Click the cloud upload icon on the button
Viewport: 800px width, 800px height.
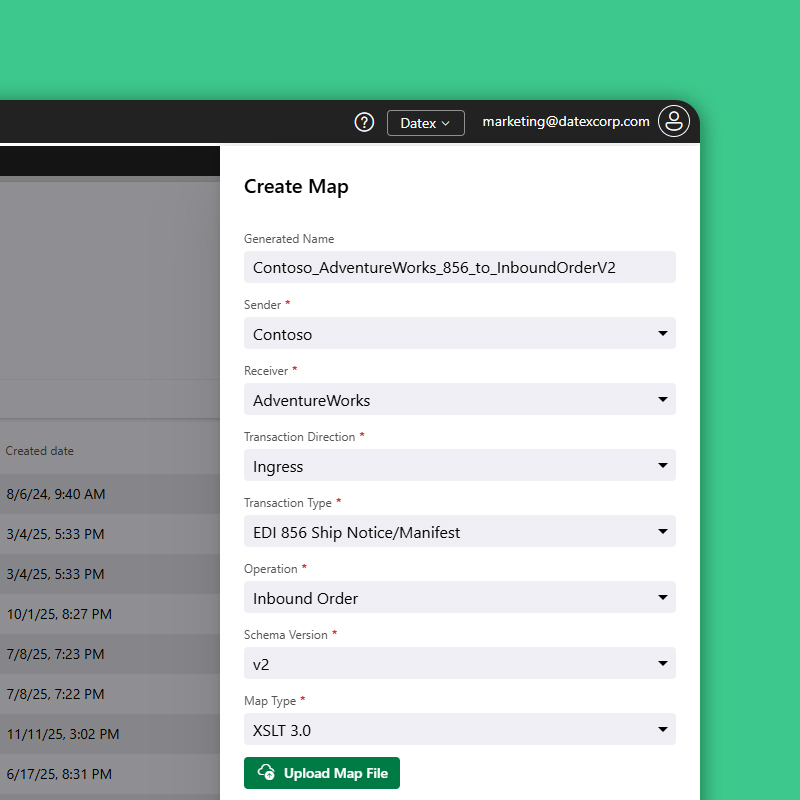[x=266, y=773]
